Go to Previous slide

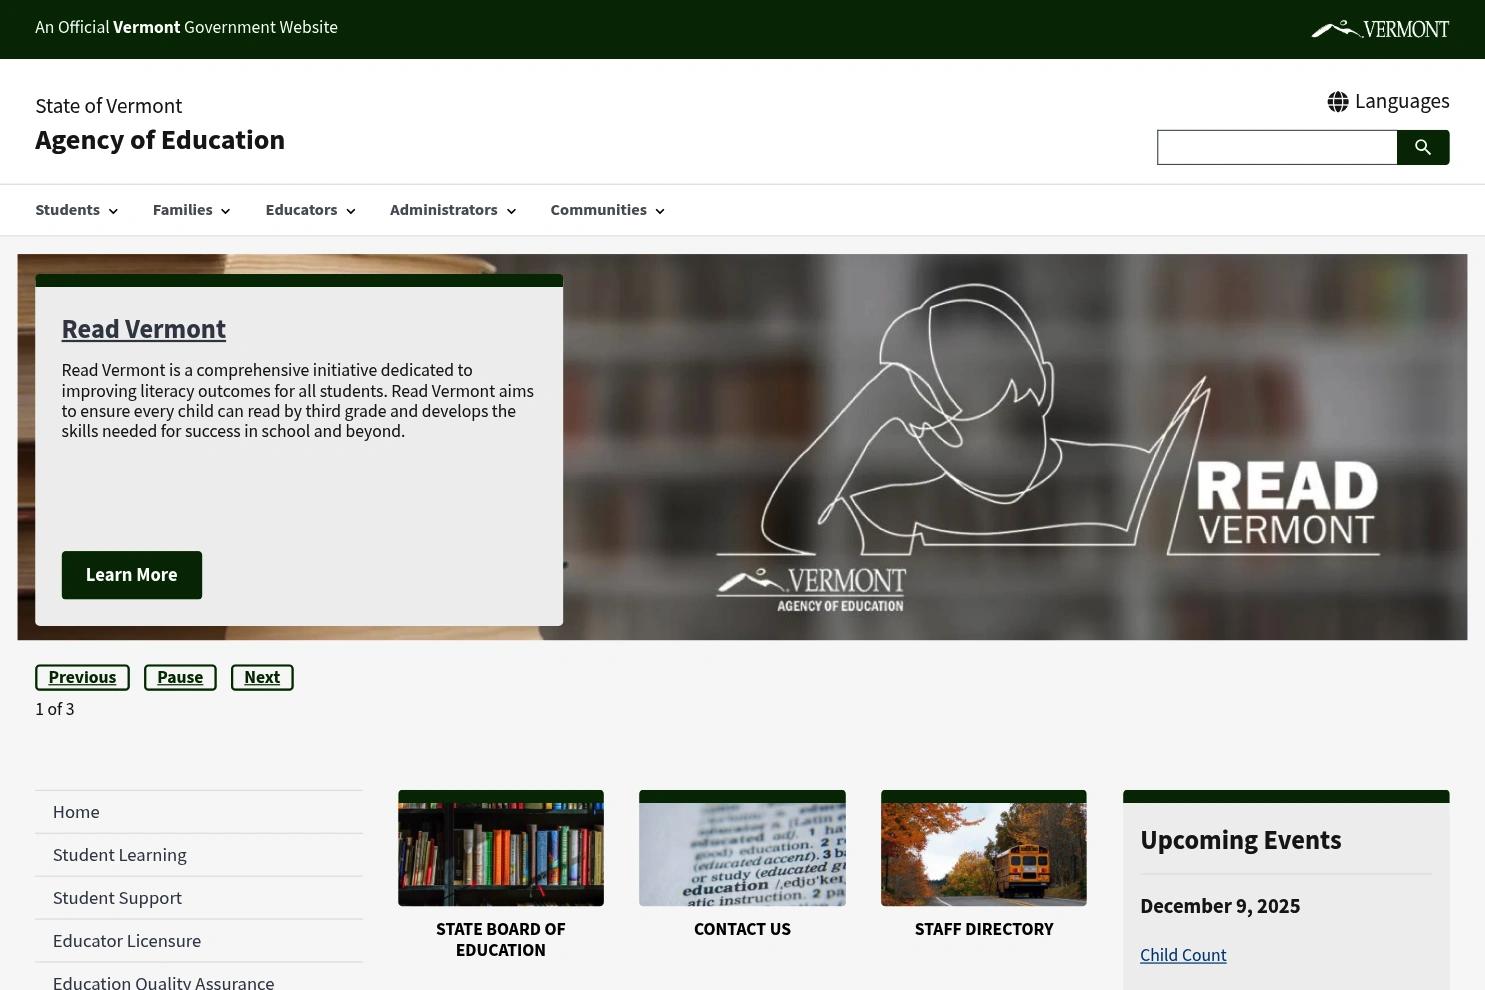(x=82, y=677)
